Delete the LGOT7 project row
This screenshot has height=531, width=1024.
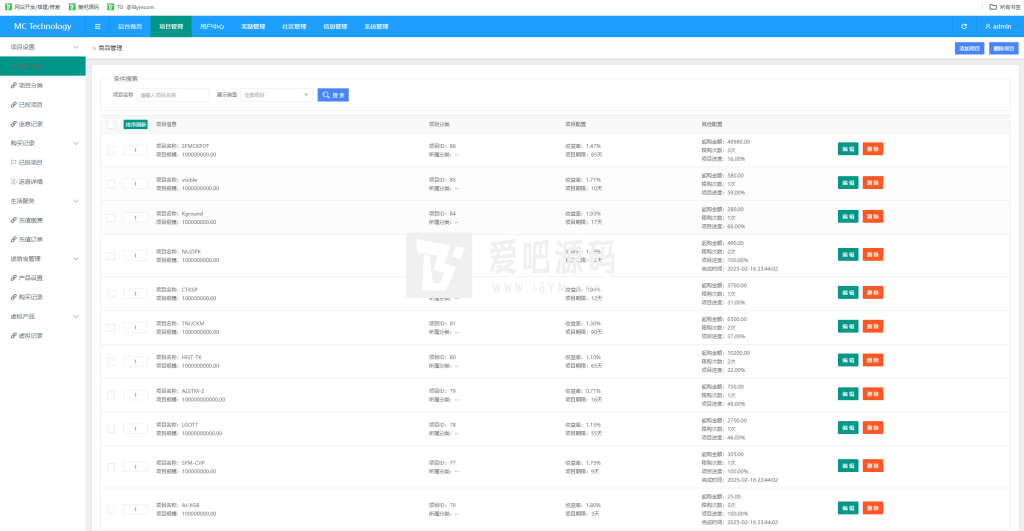[x=873, y=428]
